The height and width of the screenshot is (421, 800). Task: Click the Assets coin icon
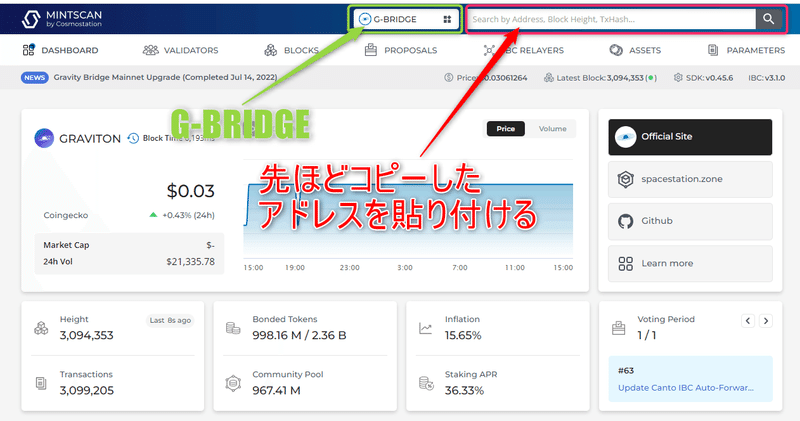[x=616, y=50]
